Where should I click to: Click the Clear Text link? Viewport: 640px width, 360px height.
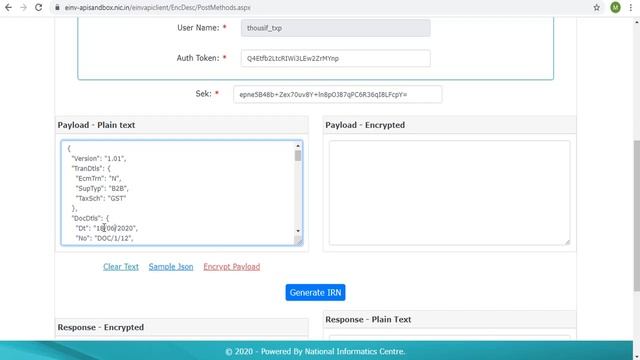[x=121, y=267]
